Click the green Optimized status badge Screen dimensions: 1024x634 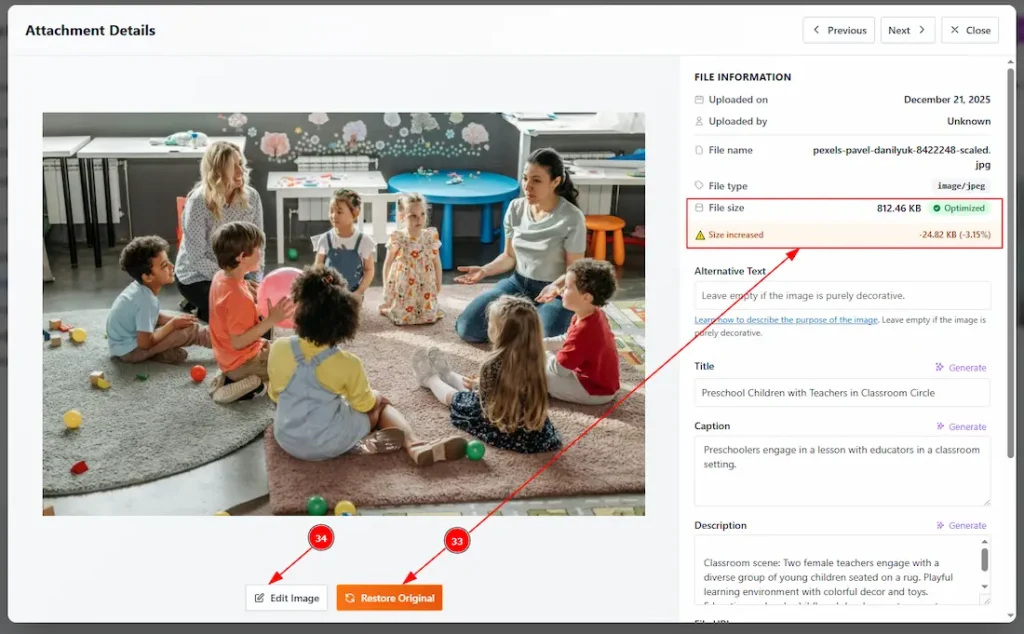tap(958, 208)
